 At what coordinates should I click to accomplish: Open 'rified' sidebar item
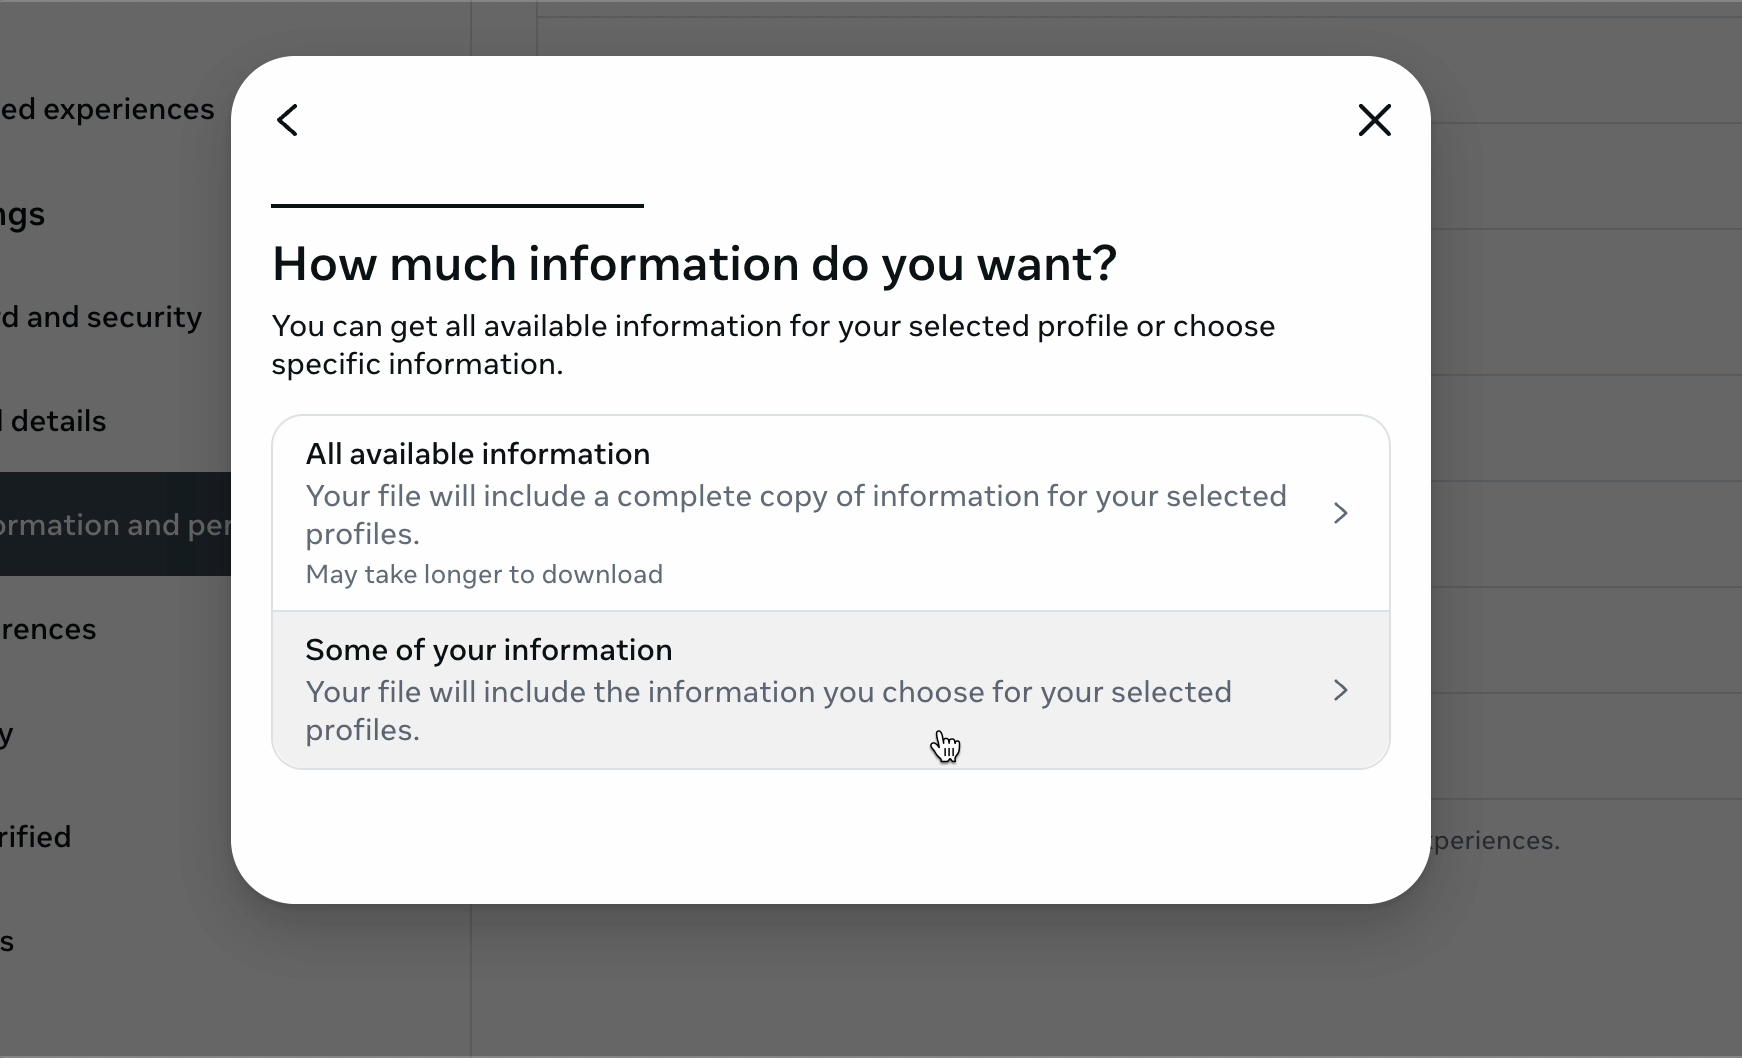tap(36, 837)
